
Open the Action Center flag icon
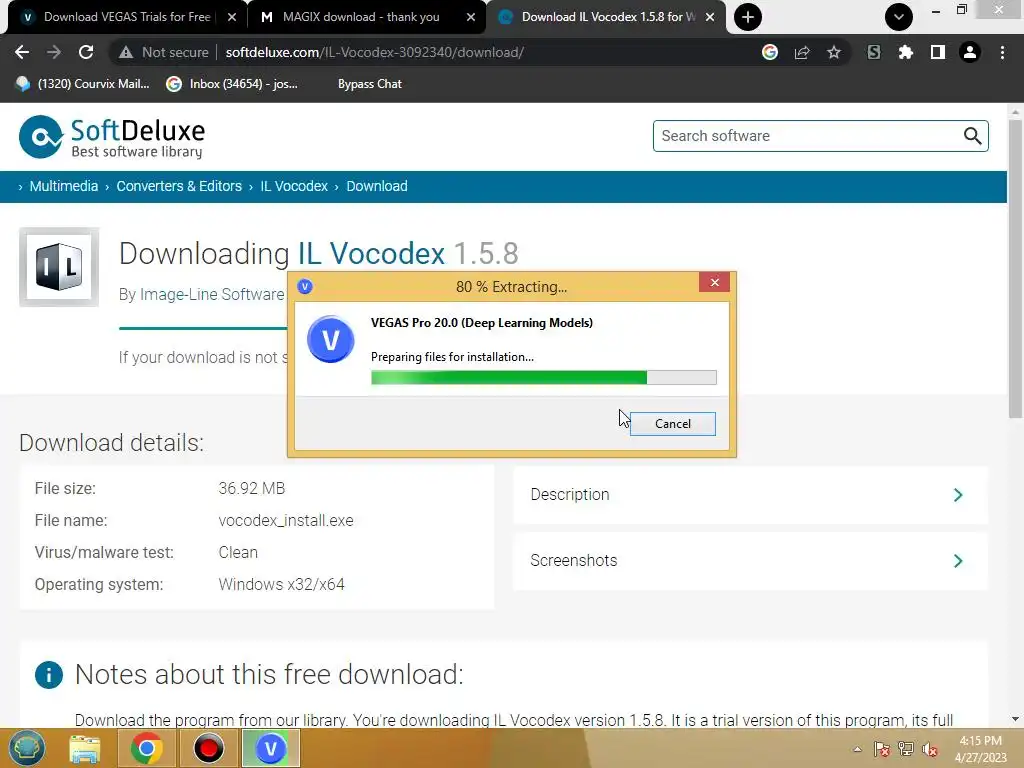(x=882, y=749)
